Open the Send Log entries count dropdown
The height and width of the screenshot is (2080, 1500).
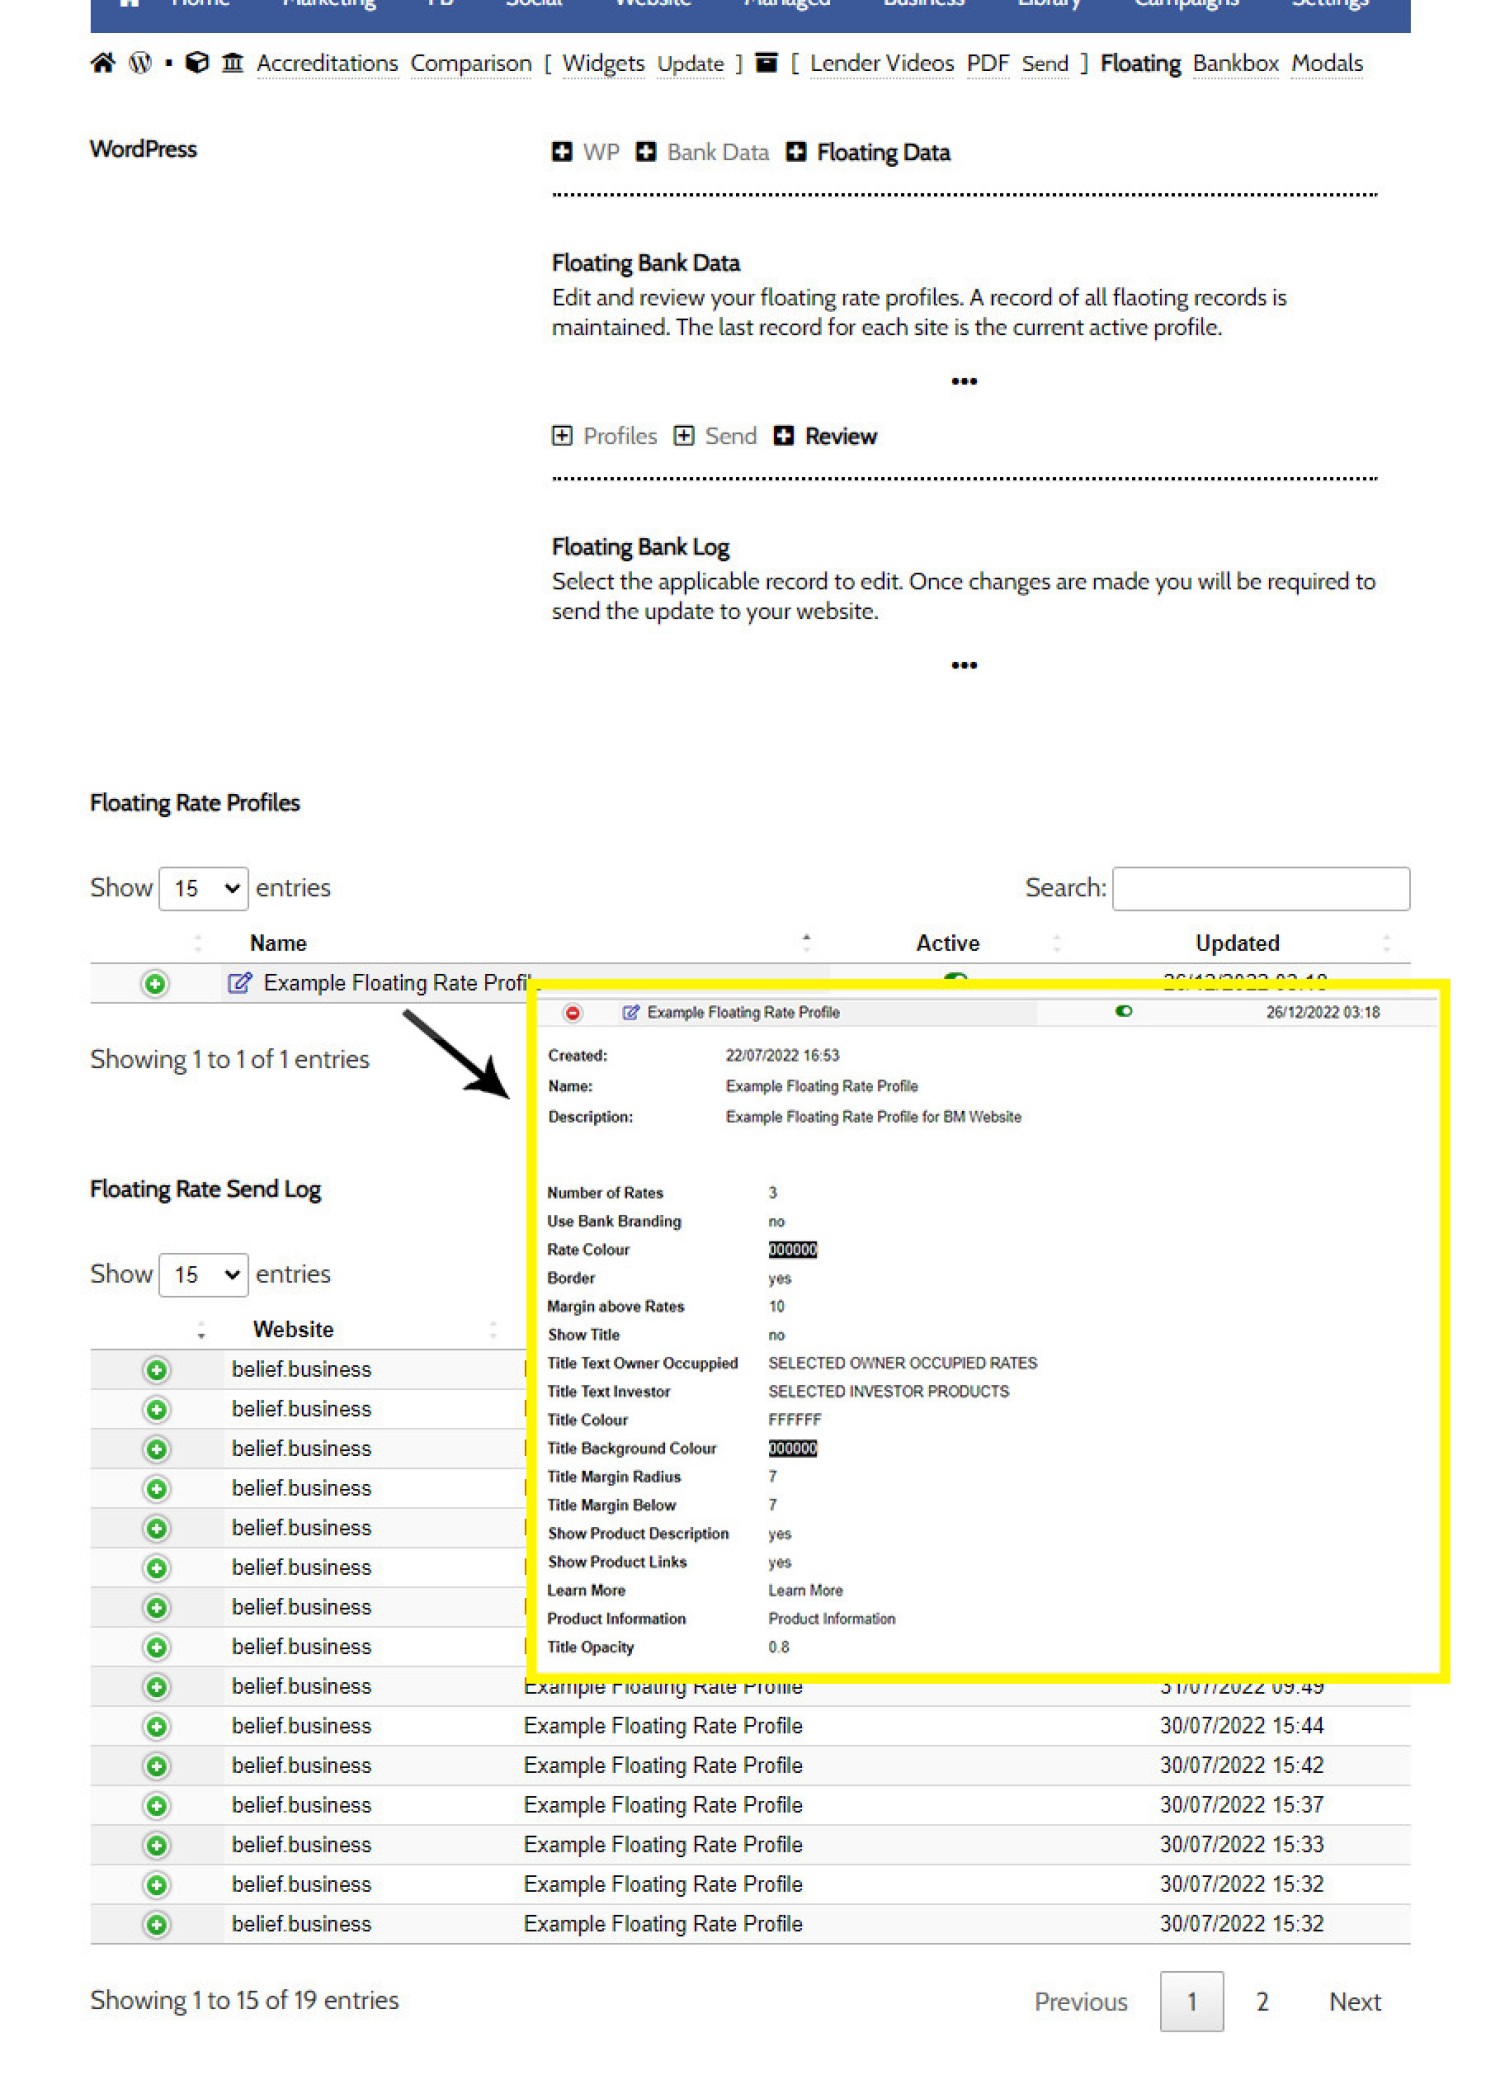click(x=204, y=1275)
